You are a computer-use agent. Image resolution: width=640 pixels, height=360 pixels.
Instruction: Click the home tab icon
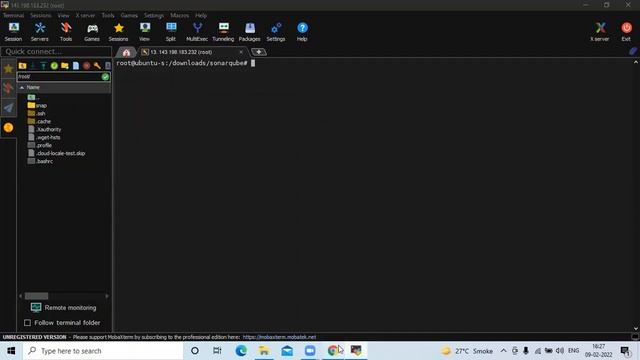126,52
